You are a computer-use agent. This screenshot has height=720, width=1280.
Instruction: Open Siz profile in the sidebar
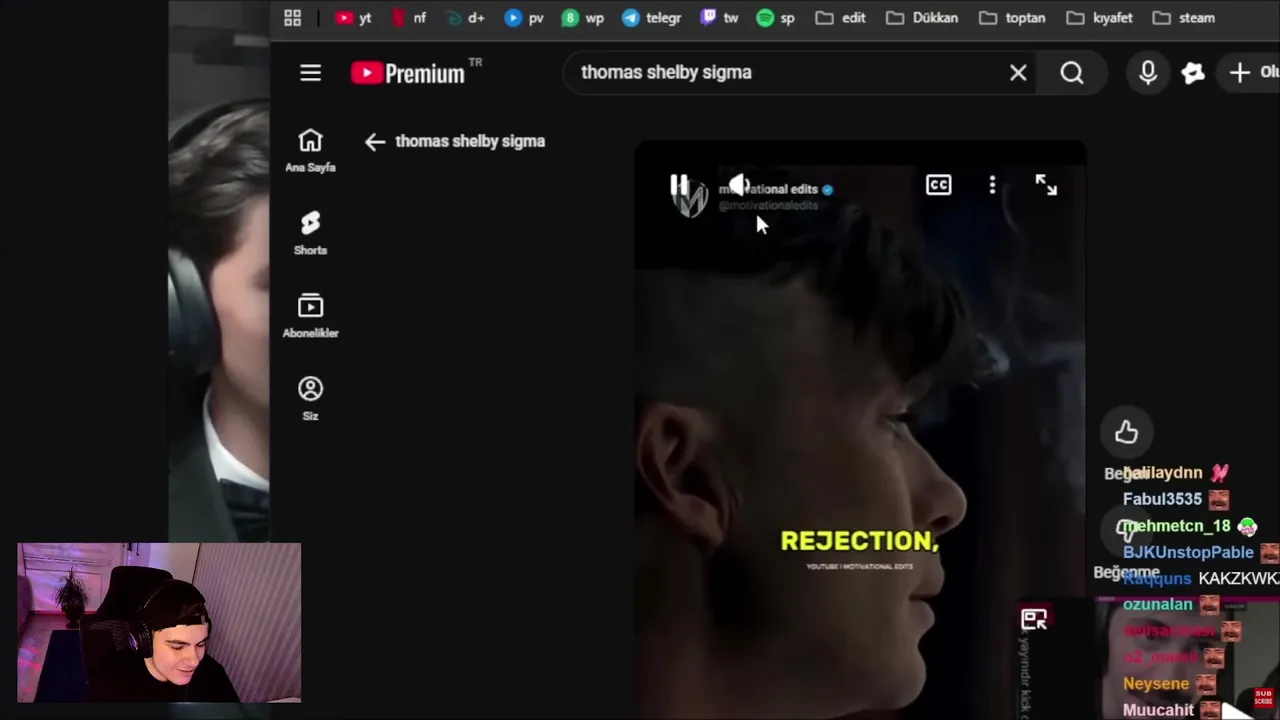310,399
